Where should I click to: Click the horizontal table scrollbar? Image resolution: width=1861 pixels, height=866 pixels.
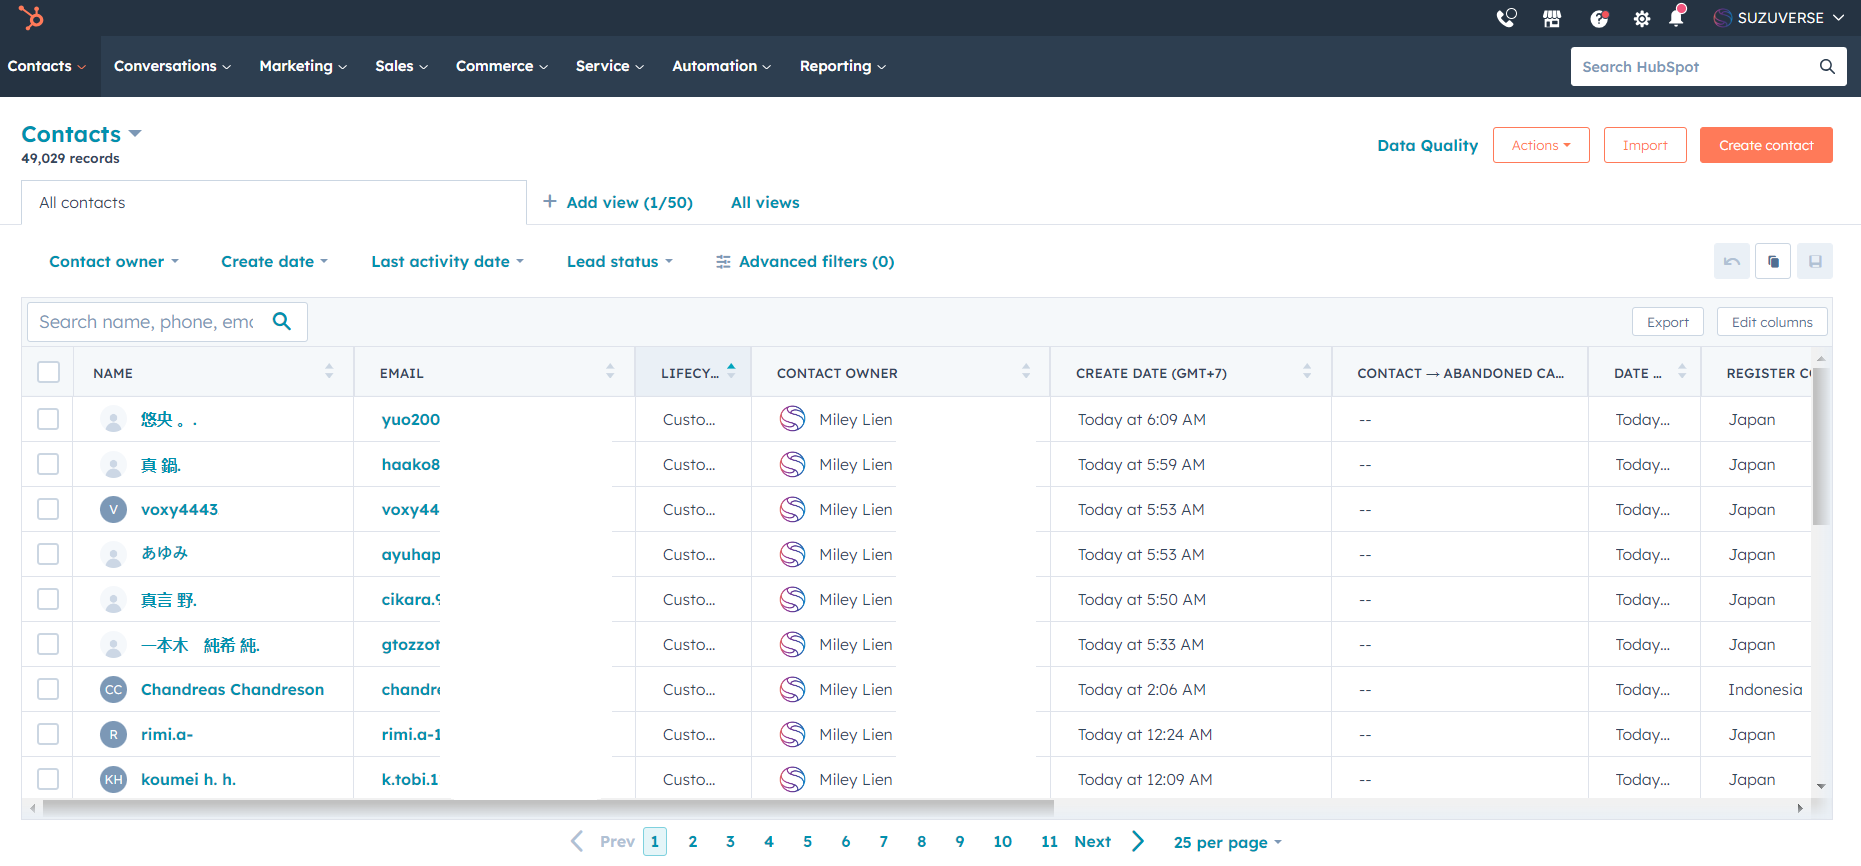(x=548, y=807)
